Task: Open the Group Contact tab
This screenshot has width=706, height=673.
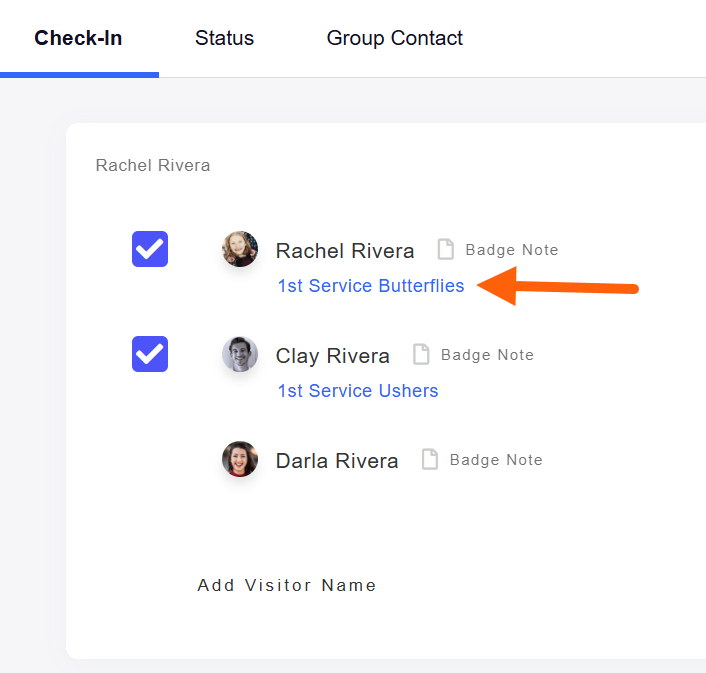Action: click(x=394, y=39)
